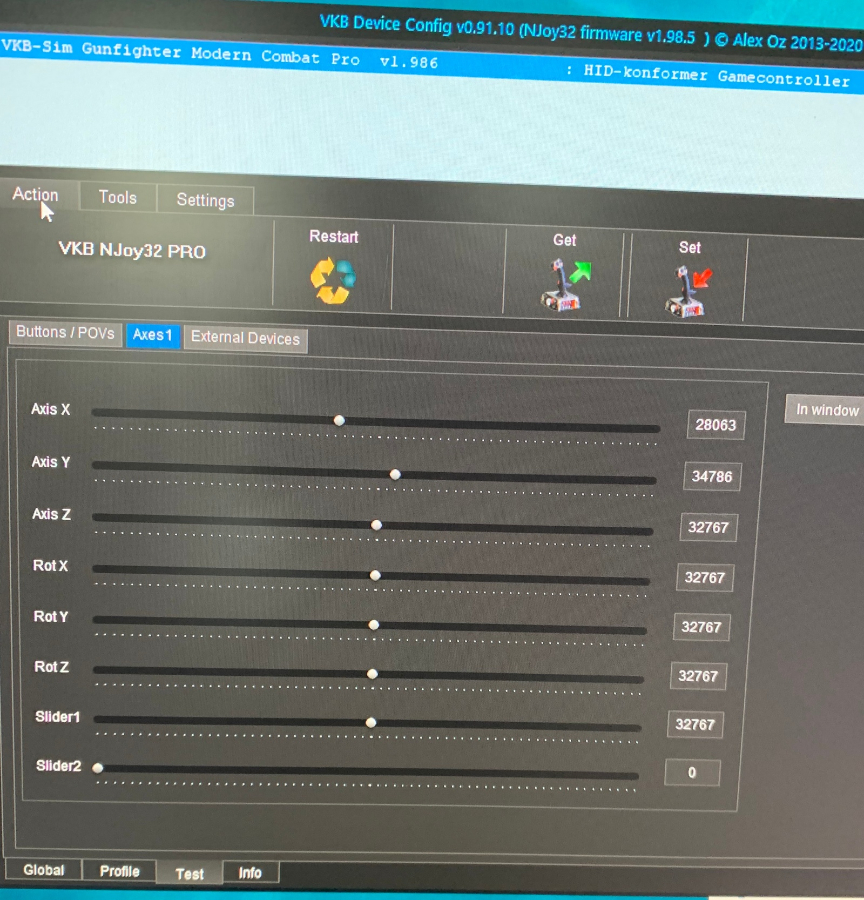Switch to Buttons / POVs tab
864x900 pixels.
click(65, 332)
